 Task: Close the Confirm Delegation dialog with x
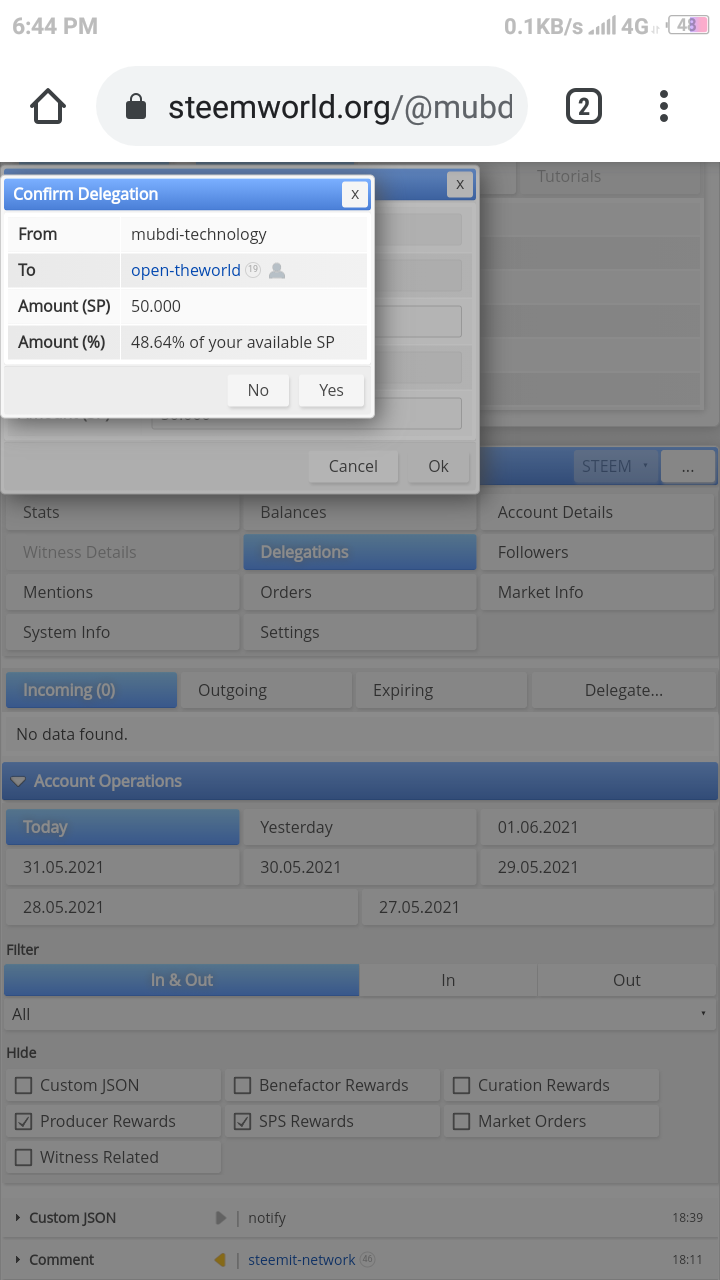coord(355,194)
